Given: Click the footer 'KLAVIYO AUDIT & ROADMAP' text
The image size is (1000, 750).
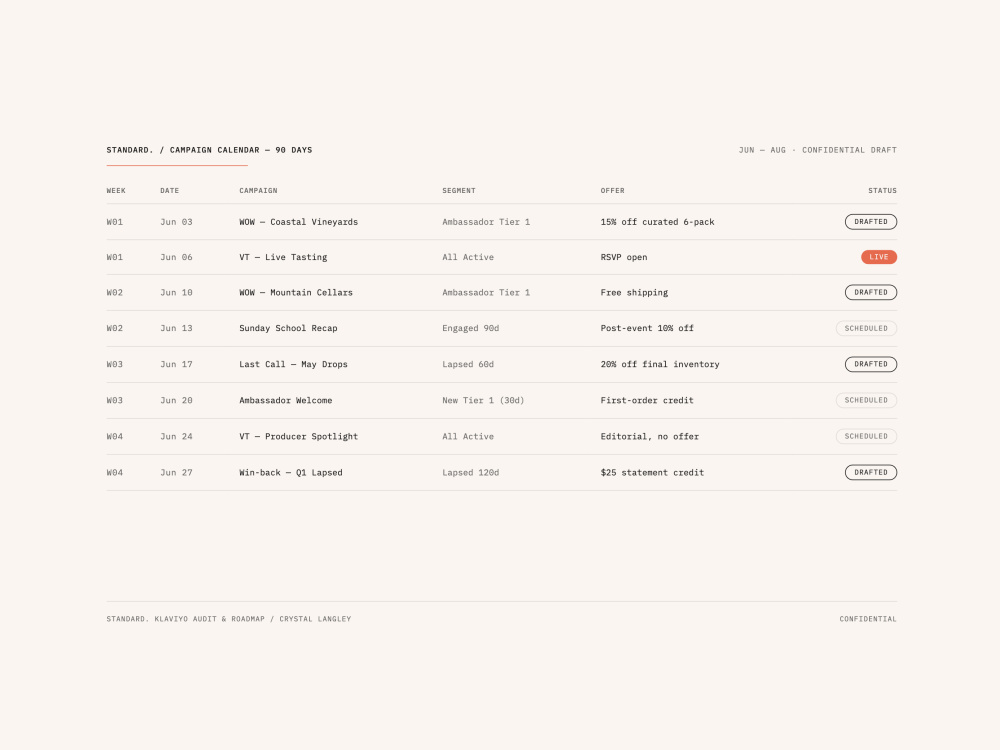Looking at the screenshot, I should pos(209,619).
